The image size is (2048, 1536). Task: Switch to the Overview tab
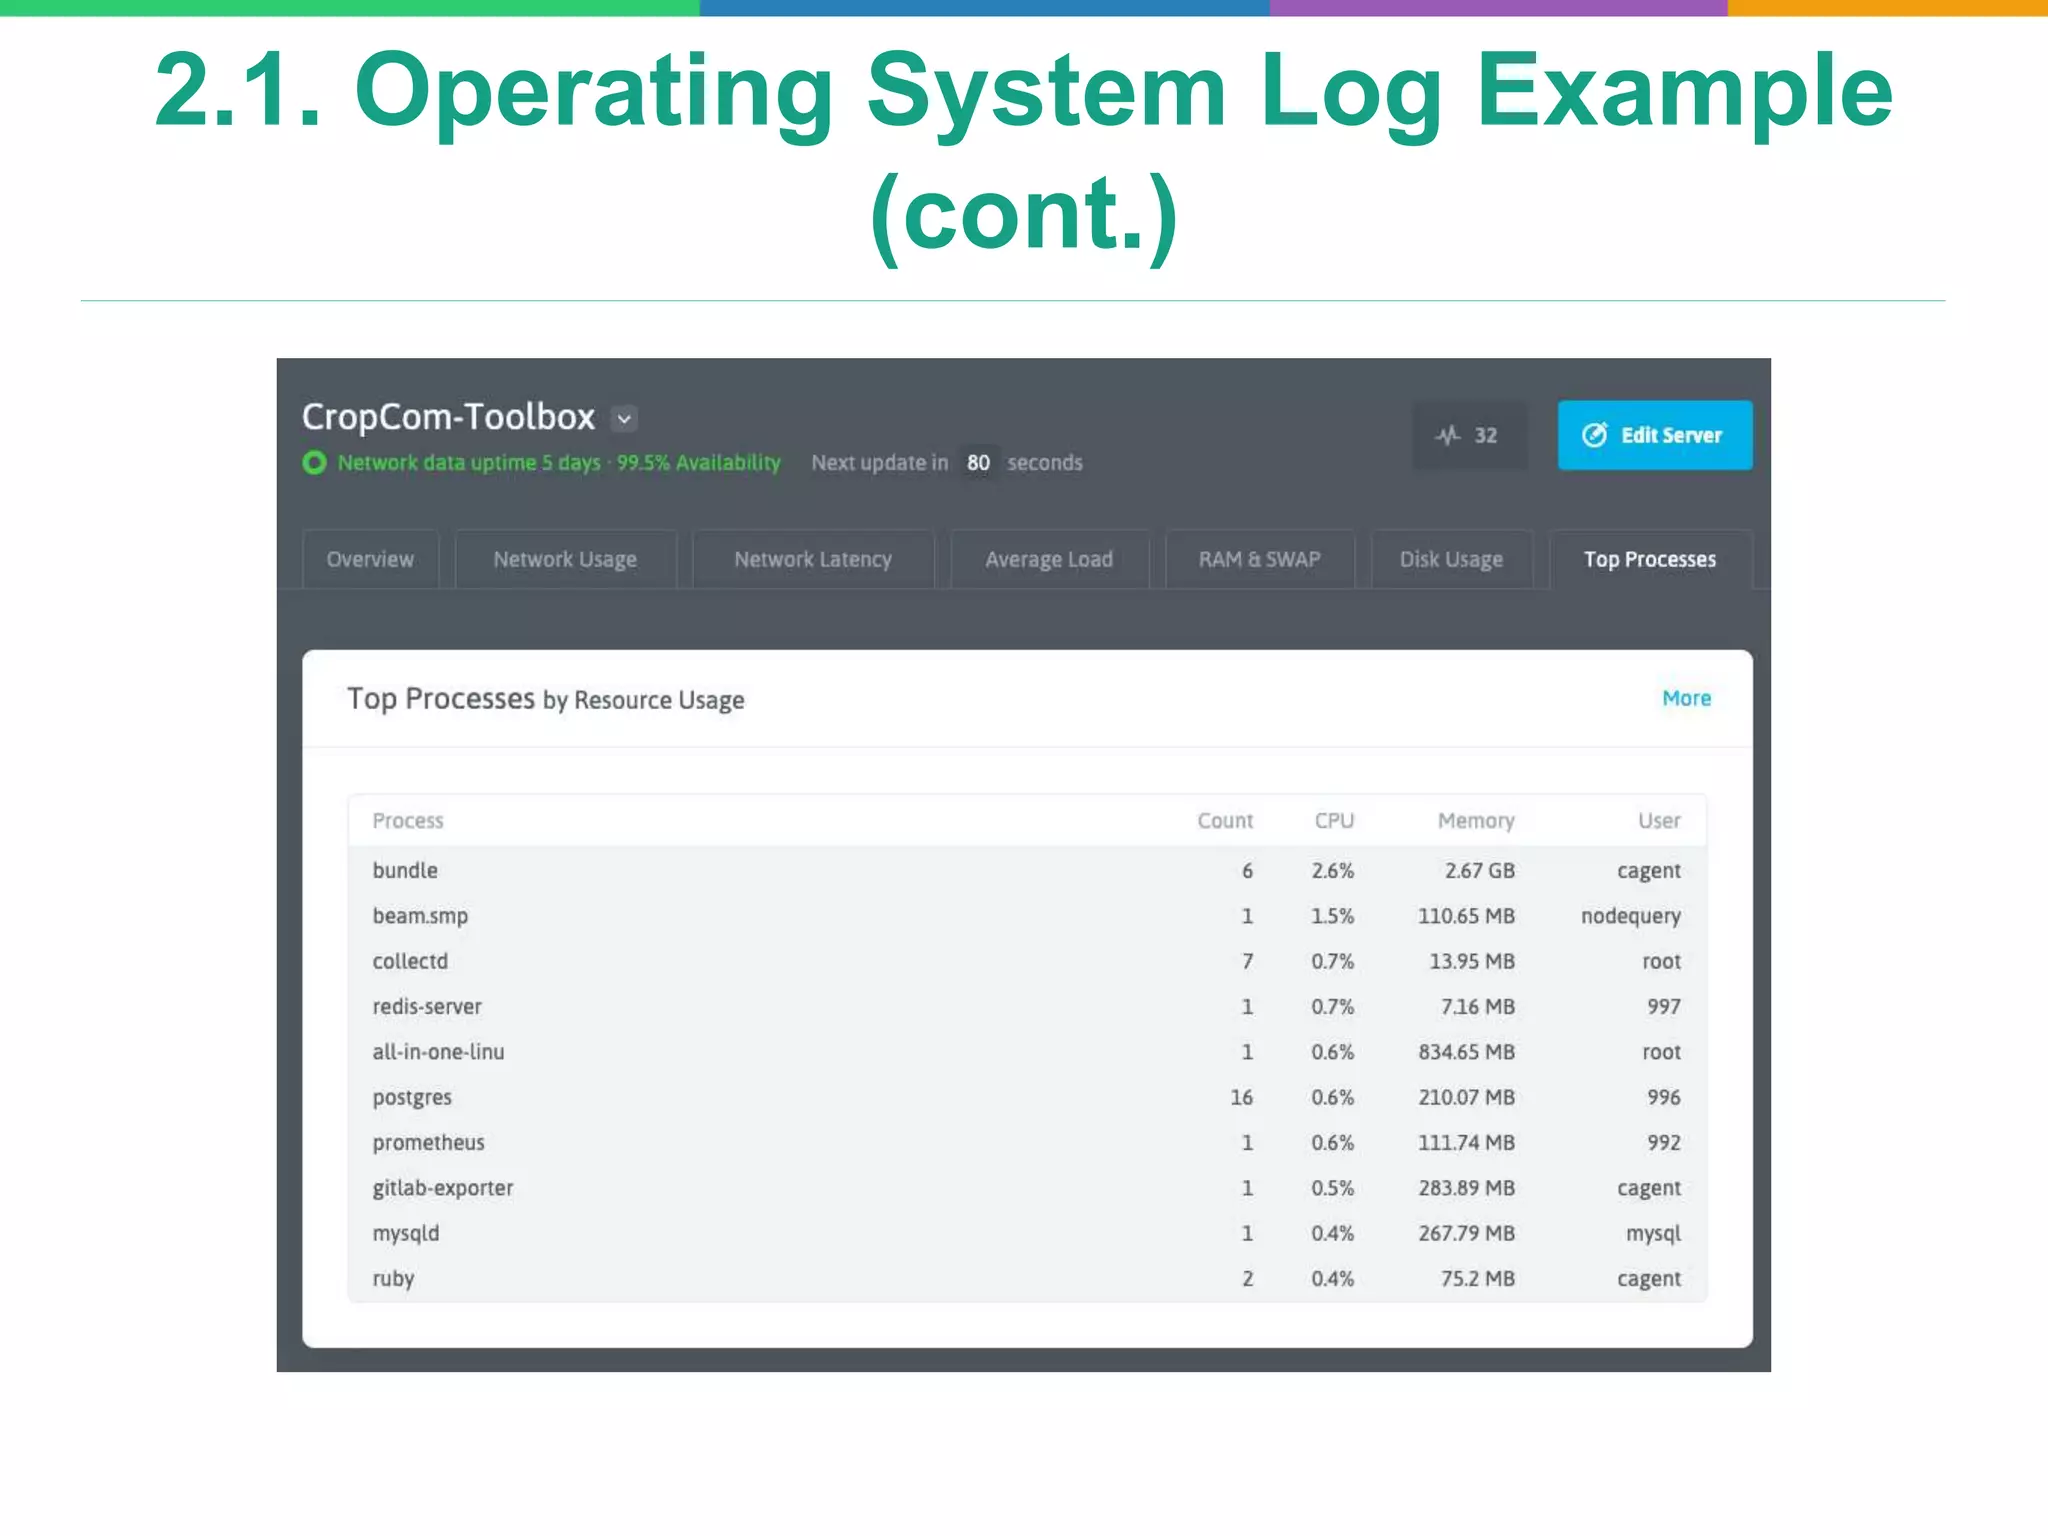(x=370, y=559)
